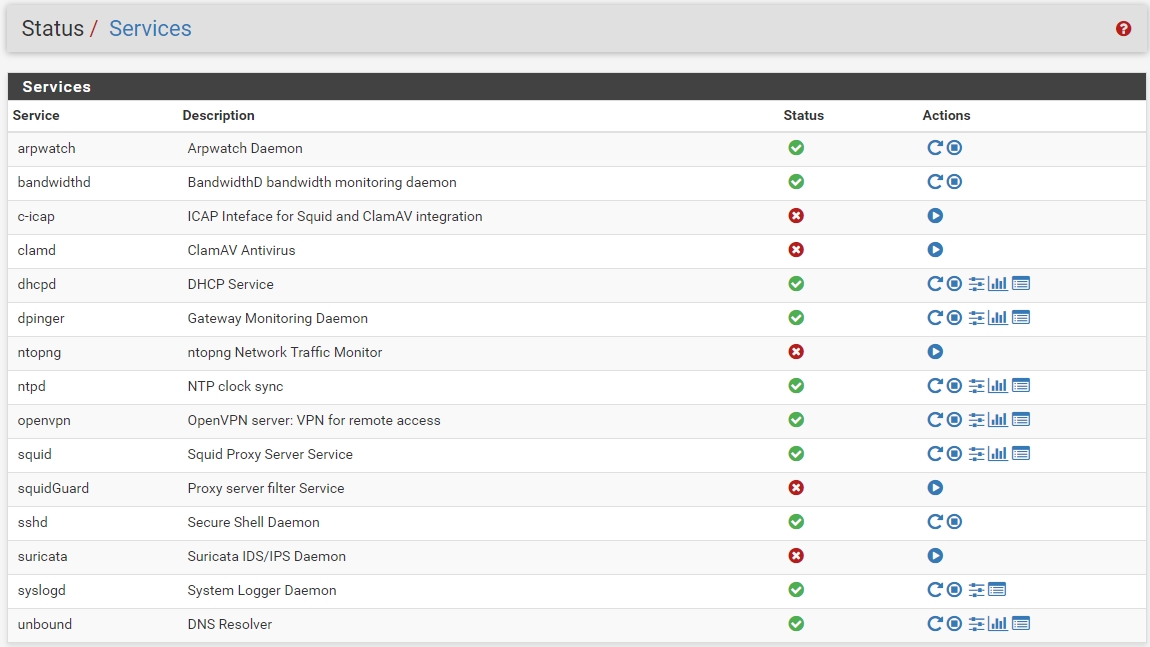Start the clamd ClamAV Antivirus service
Image resolution: width=1150 pixels, height=647 pixels.
[x=935, y=250]
